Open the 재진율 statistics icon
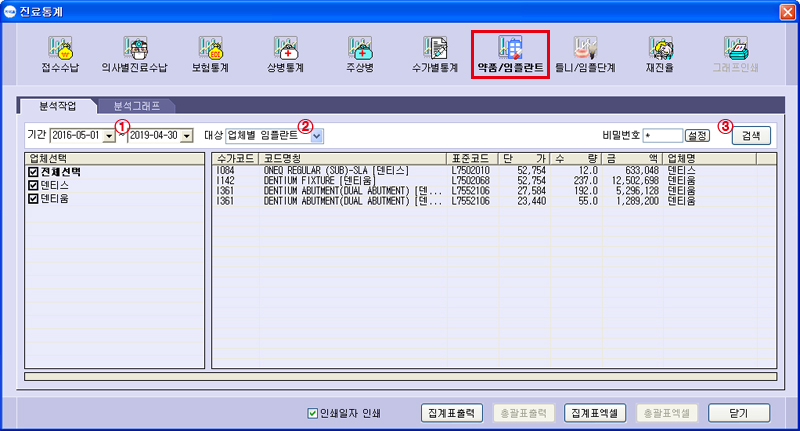 click(x=660, y=54)
